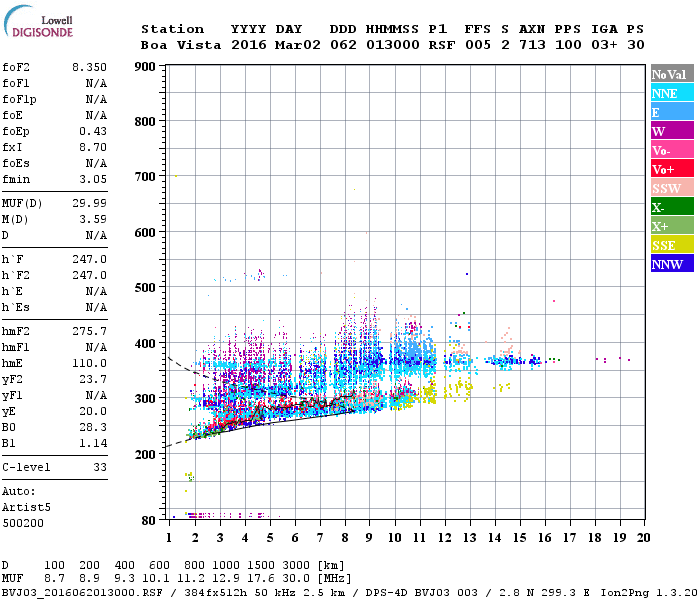Click the time 013000 in header
Image resolution: width=700 pixels, height=600 pixels.
click(393, 45)
